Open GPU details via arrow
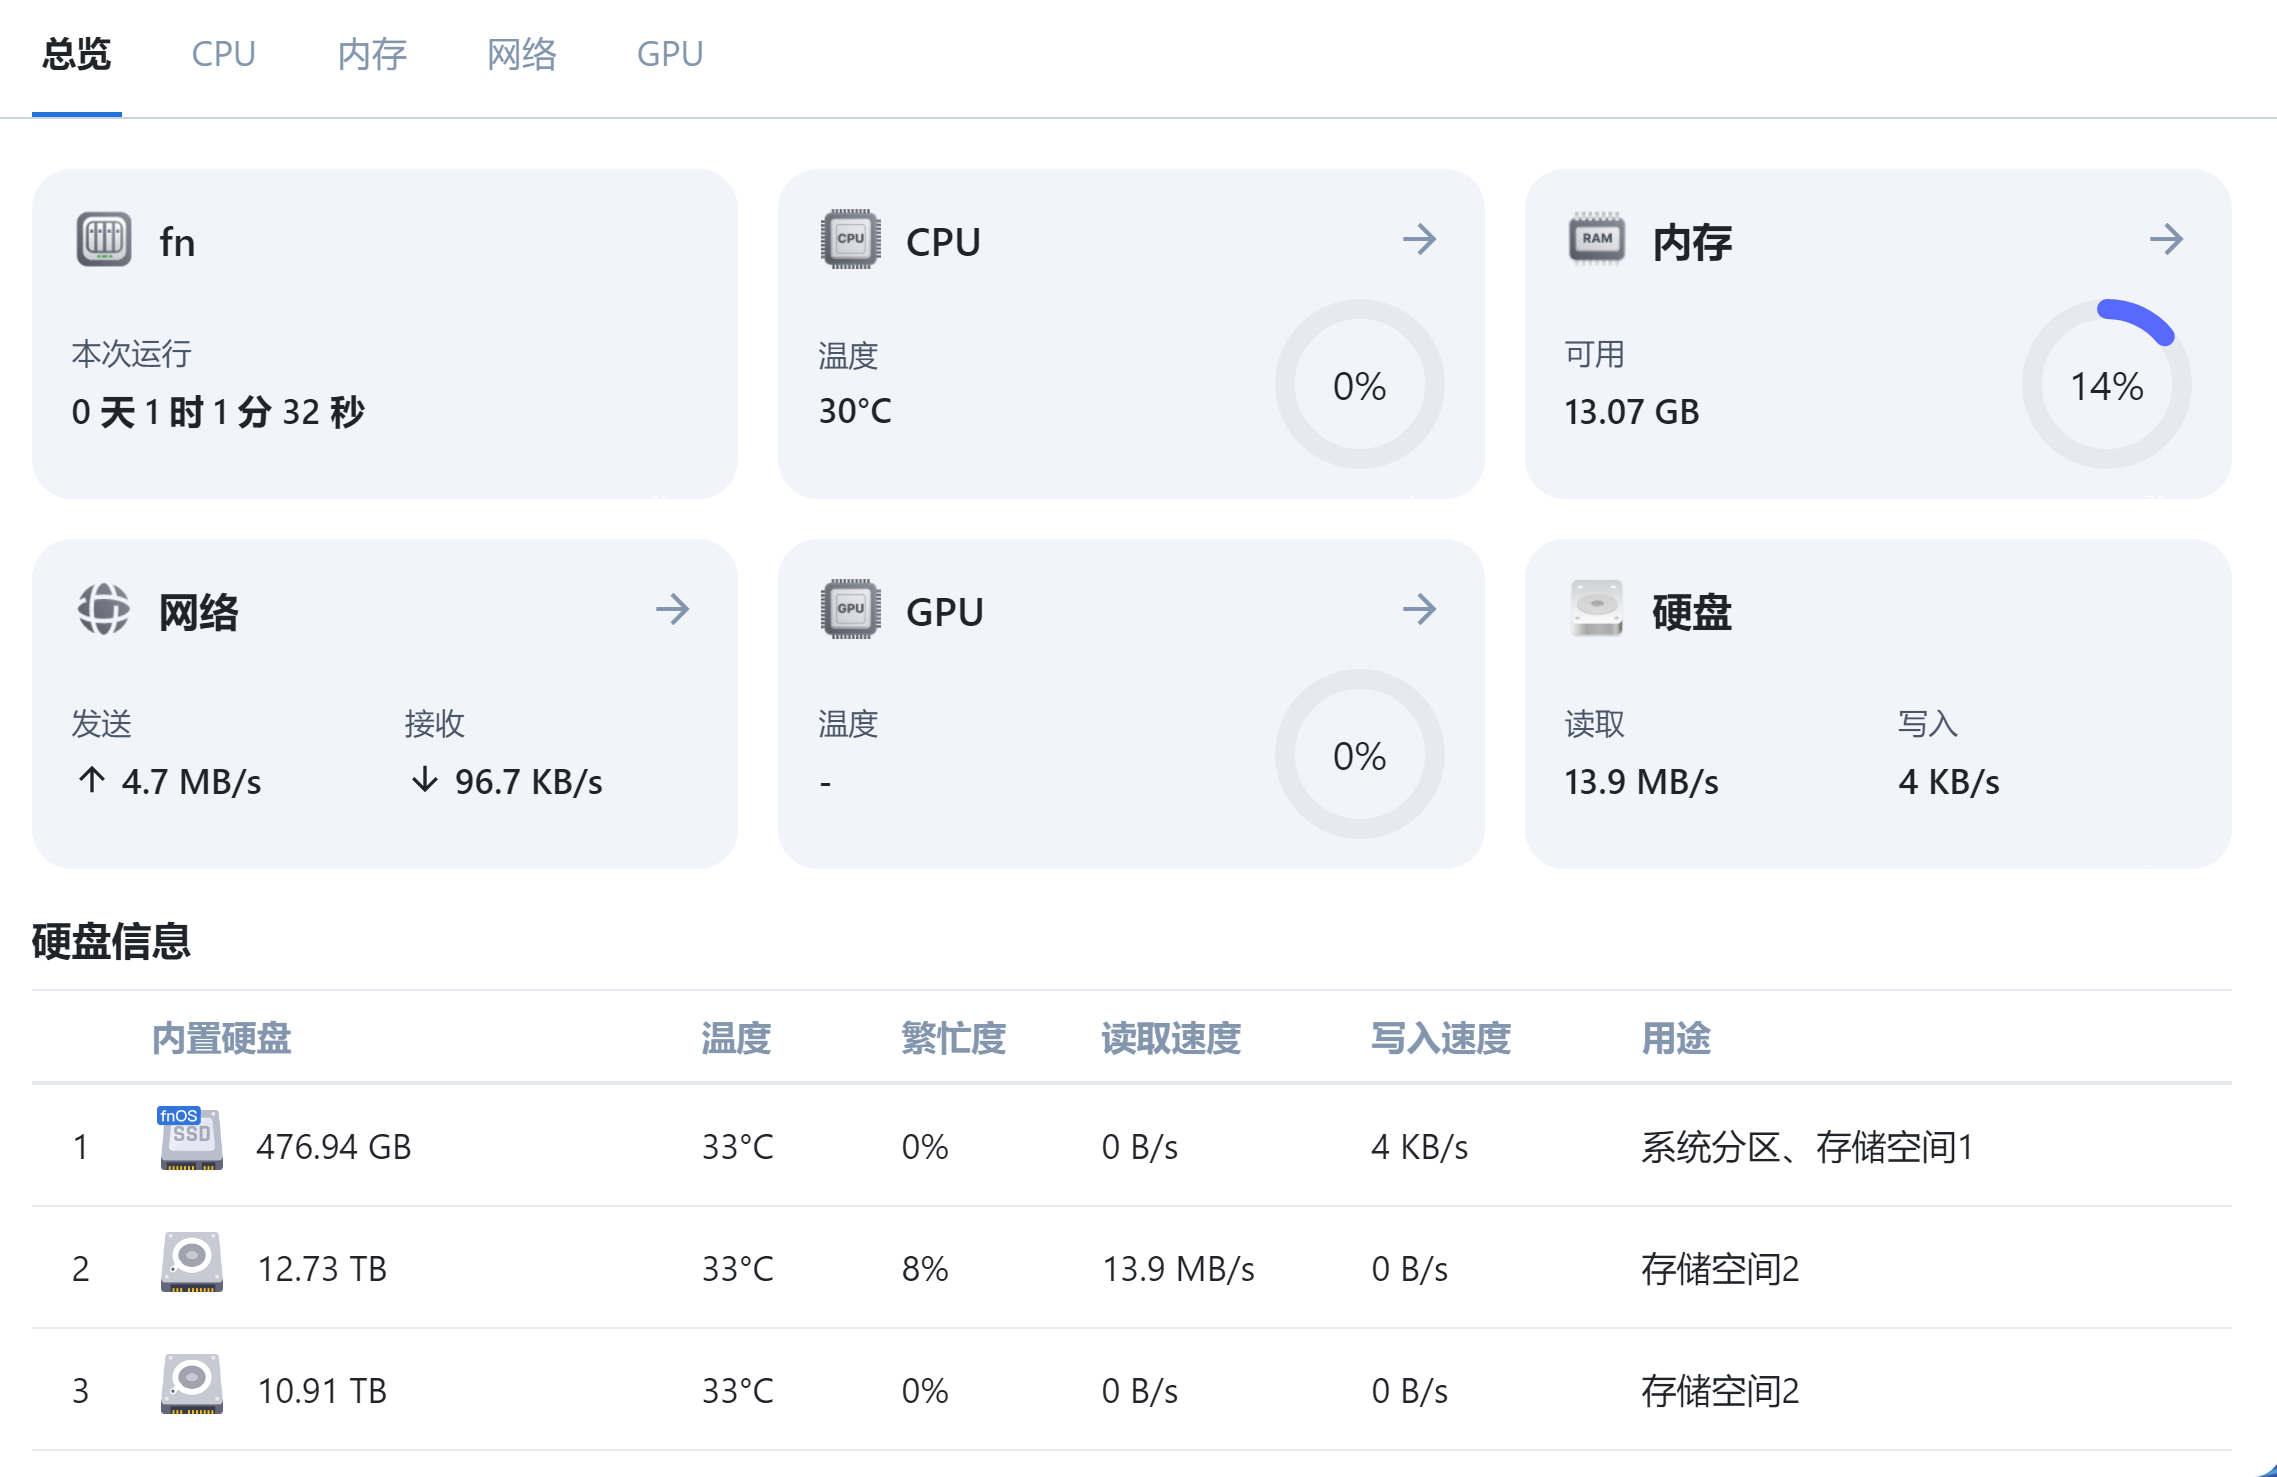The height and width of the screenshot is (1477, 2277). coord(1419,609)
